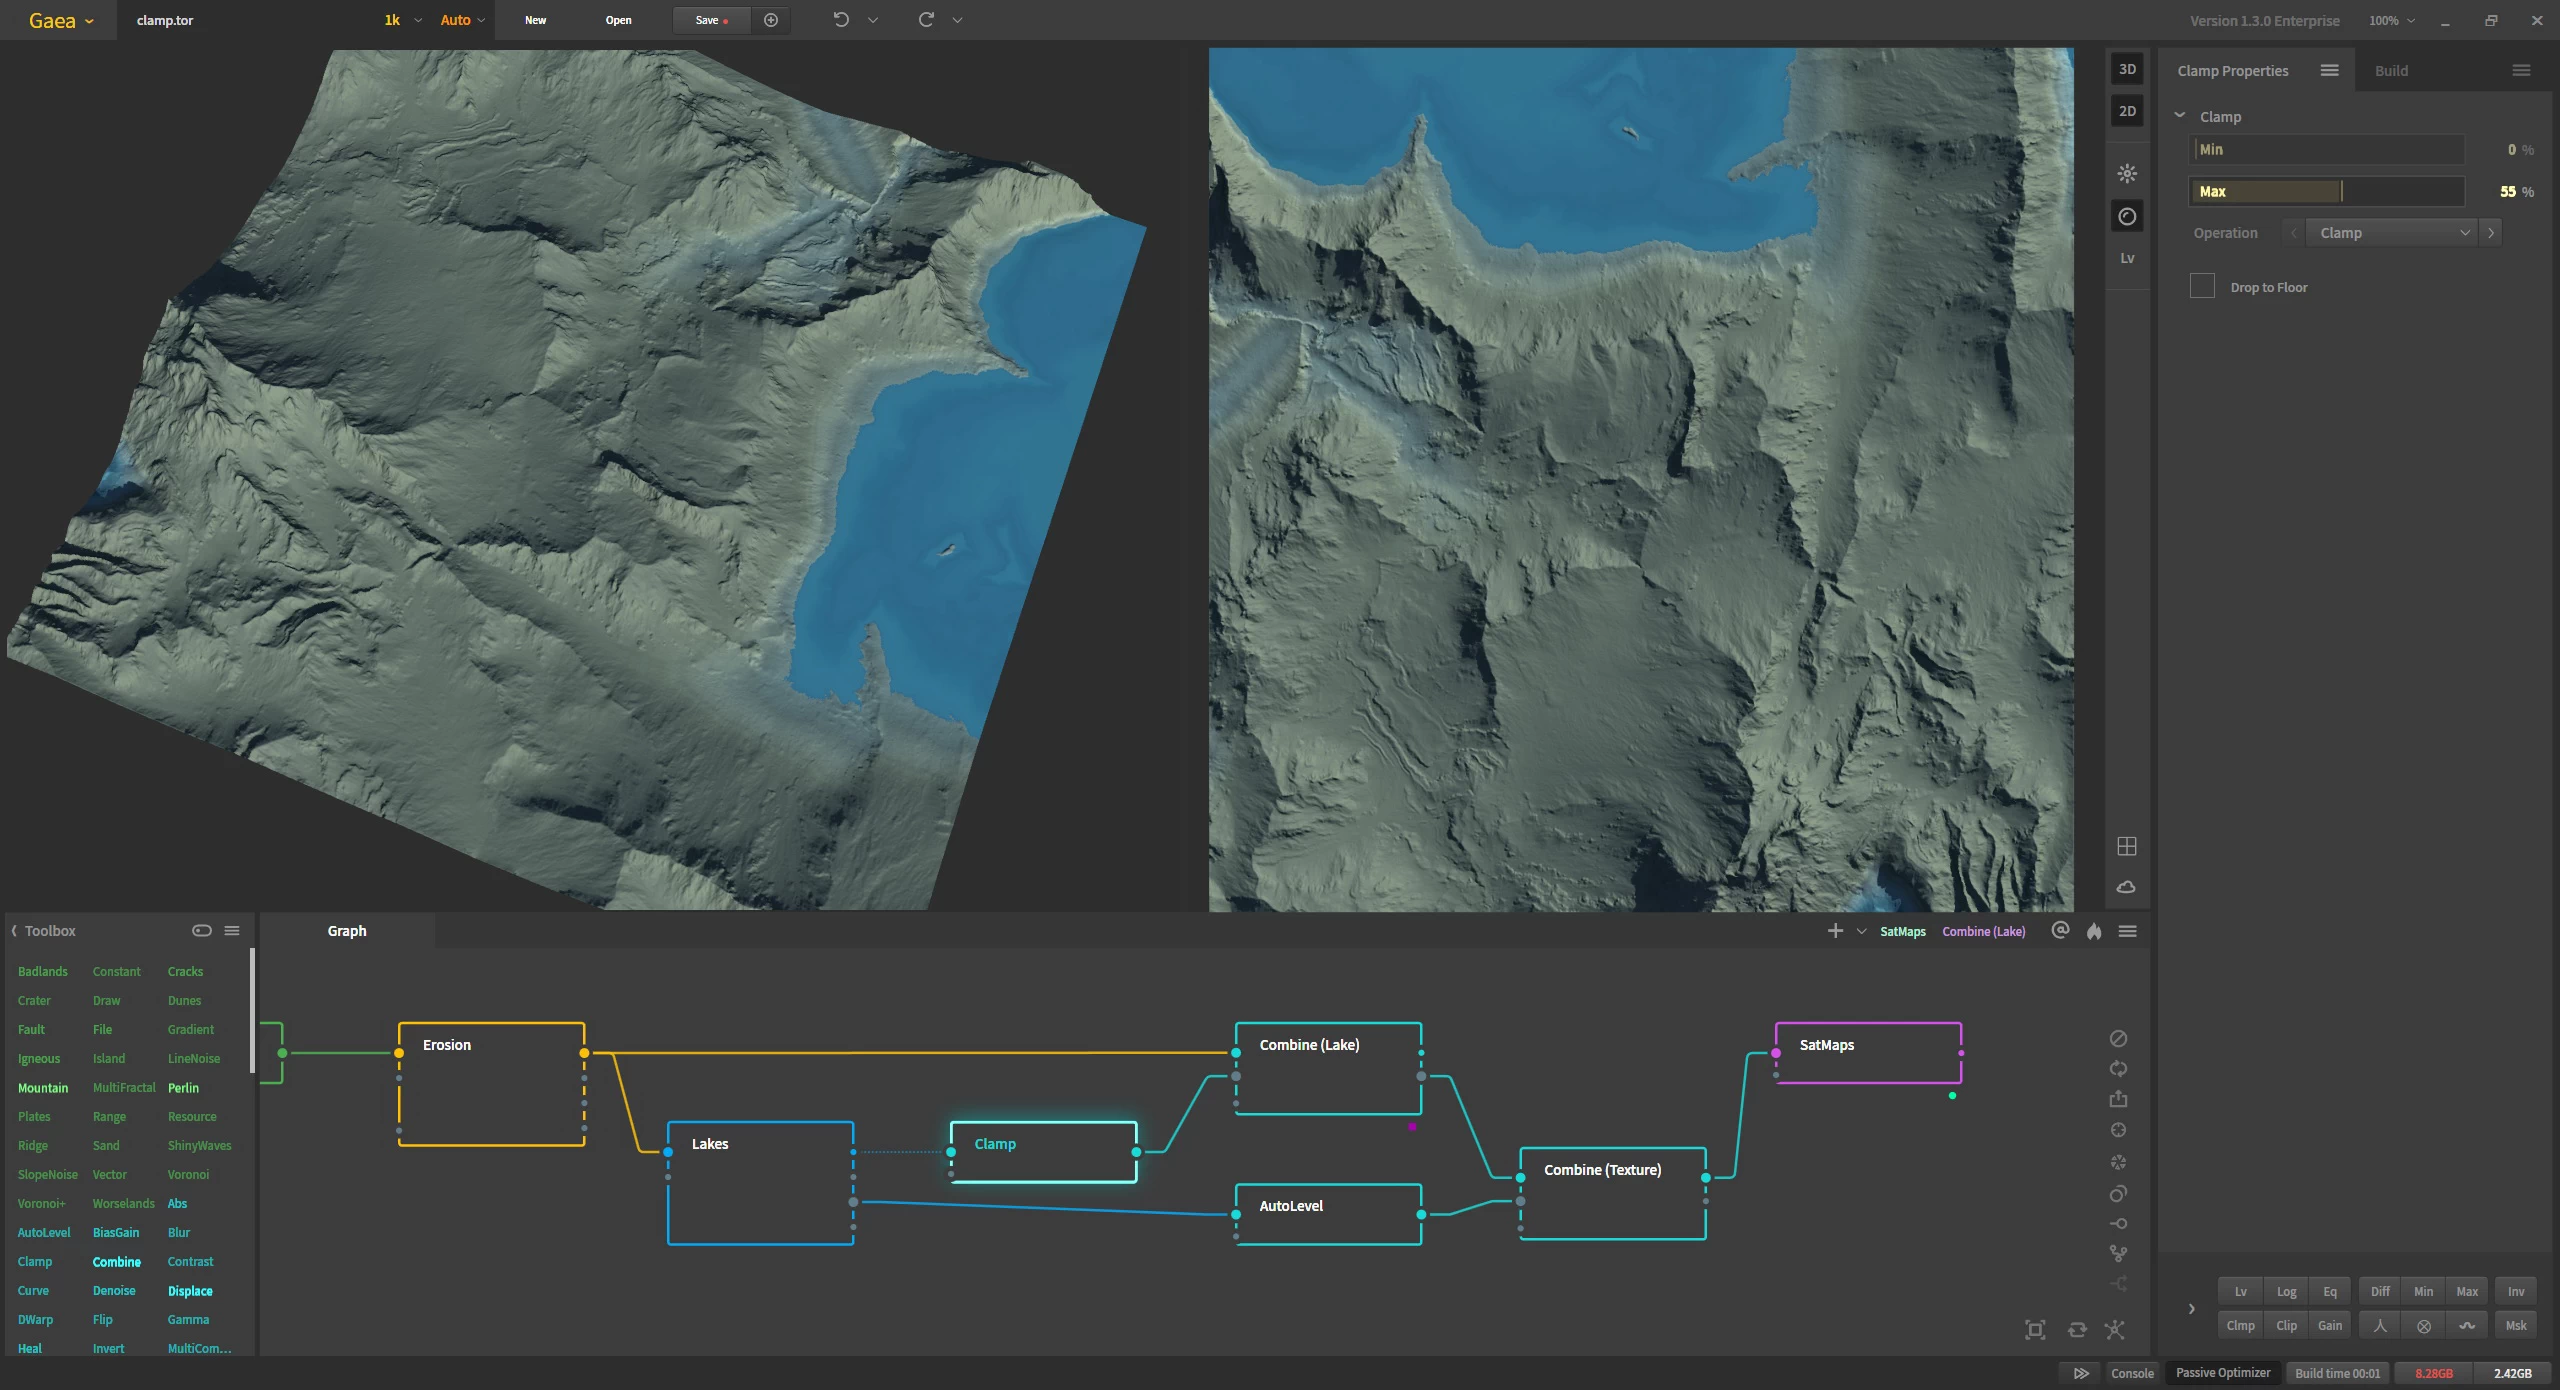The image size is (2560, 1390).
Task: Click the crosshair target icon in graph sidebar
Action: 2118,1130
